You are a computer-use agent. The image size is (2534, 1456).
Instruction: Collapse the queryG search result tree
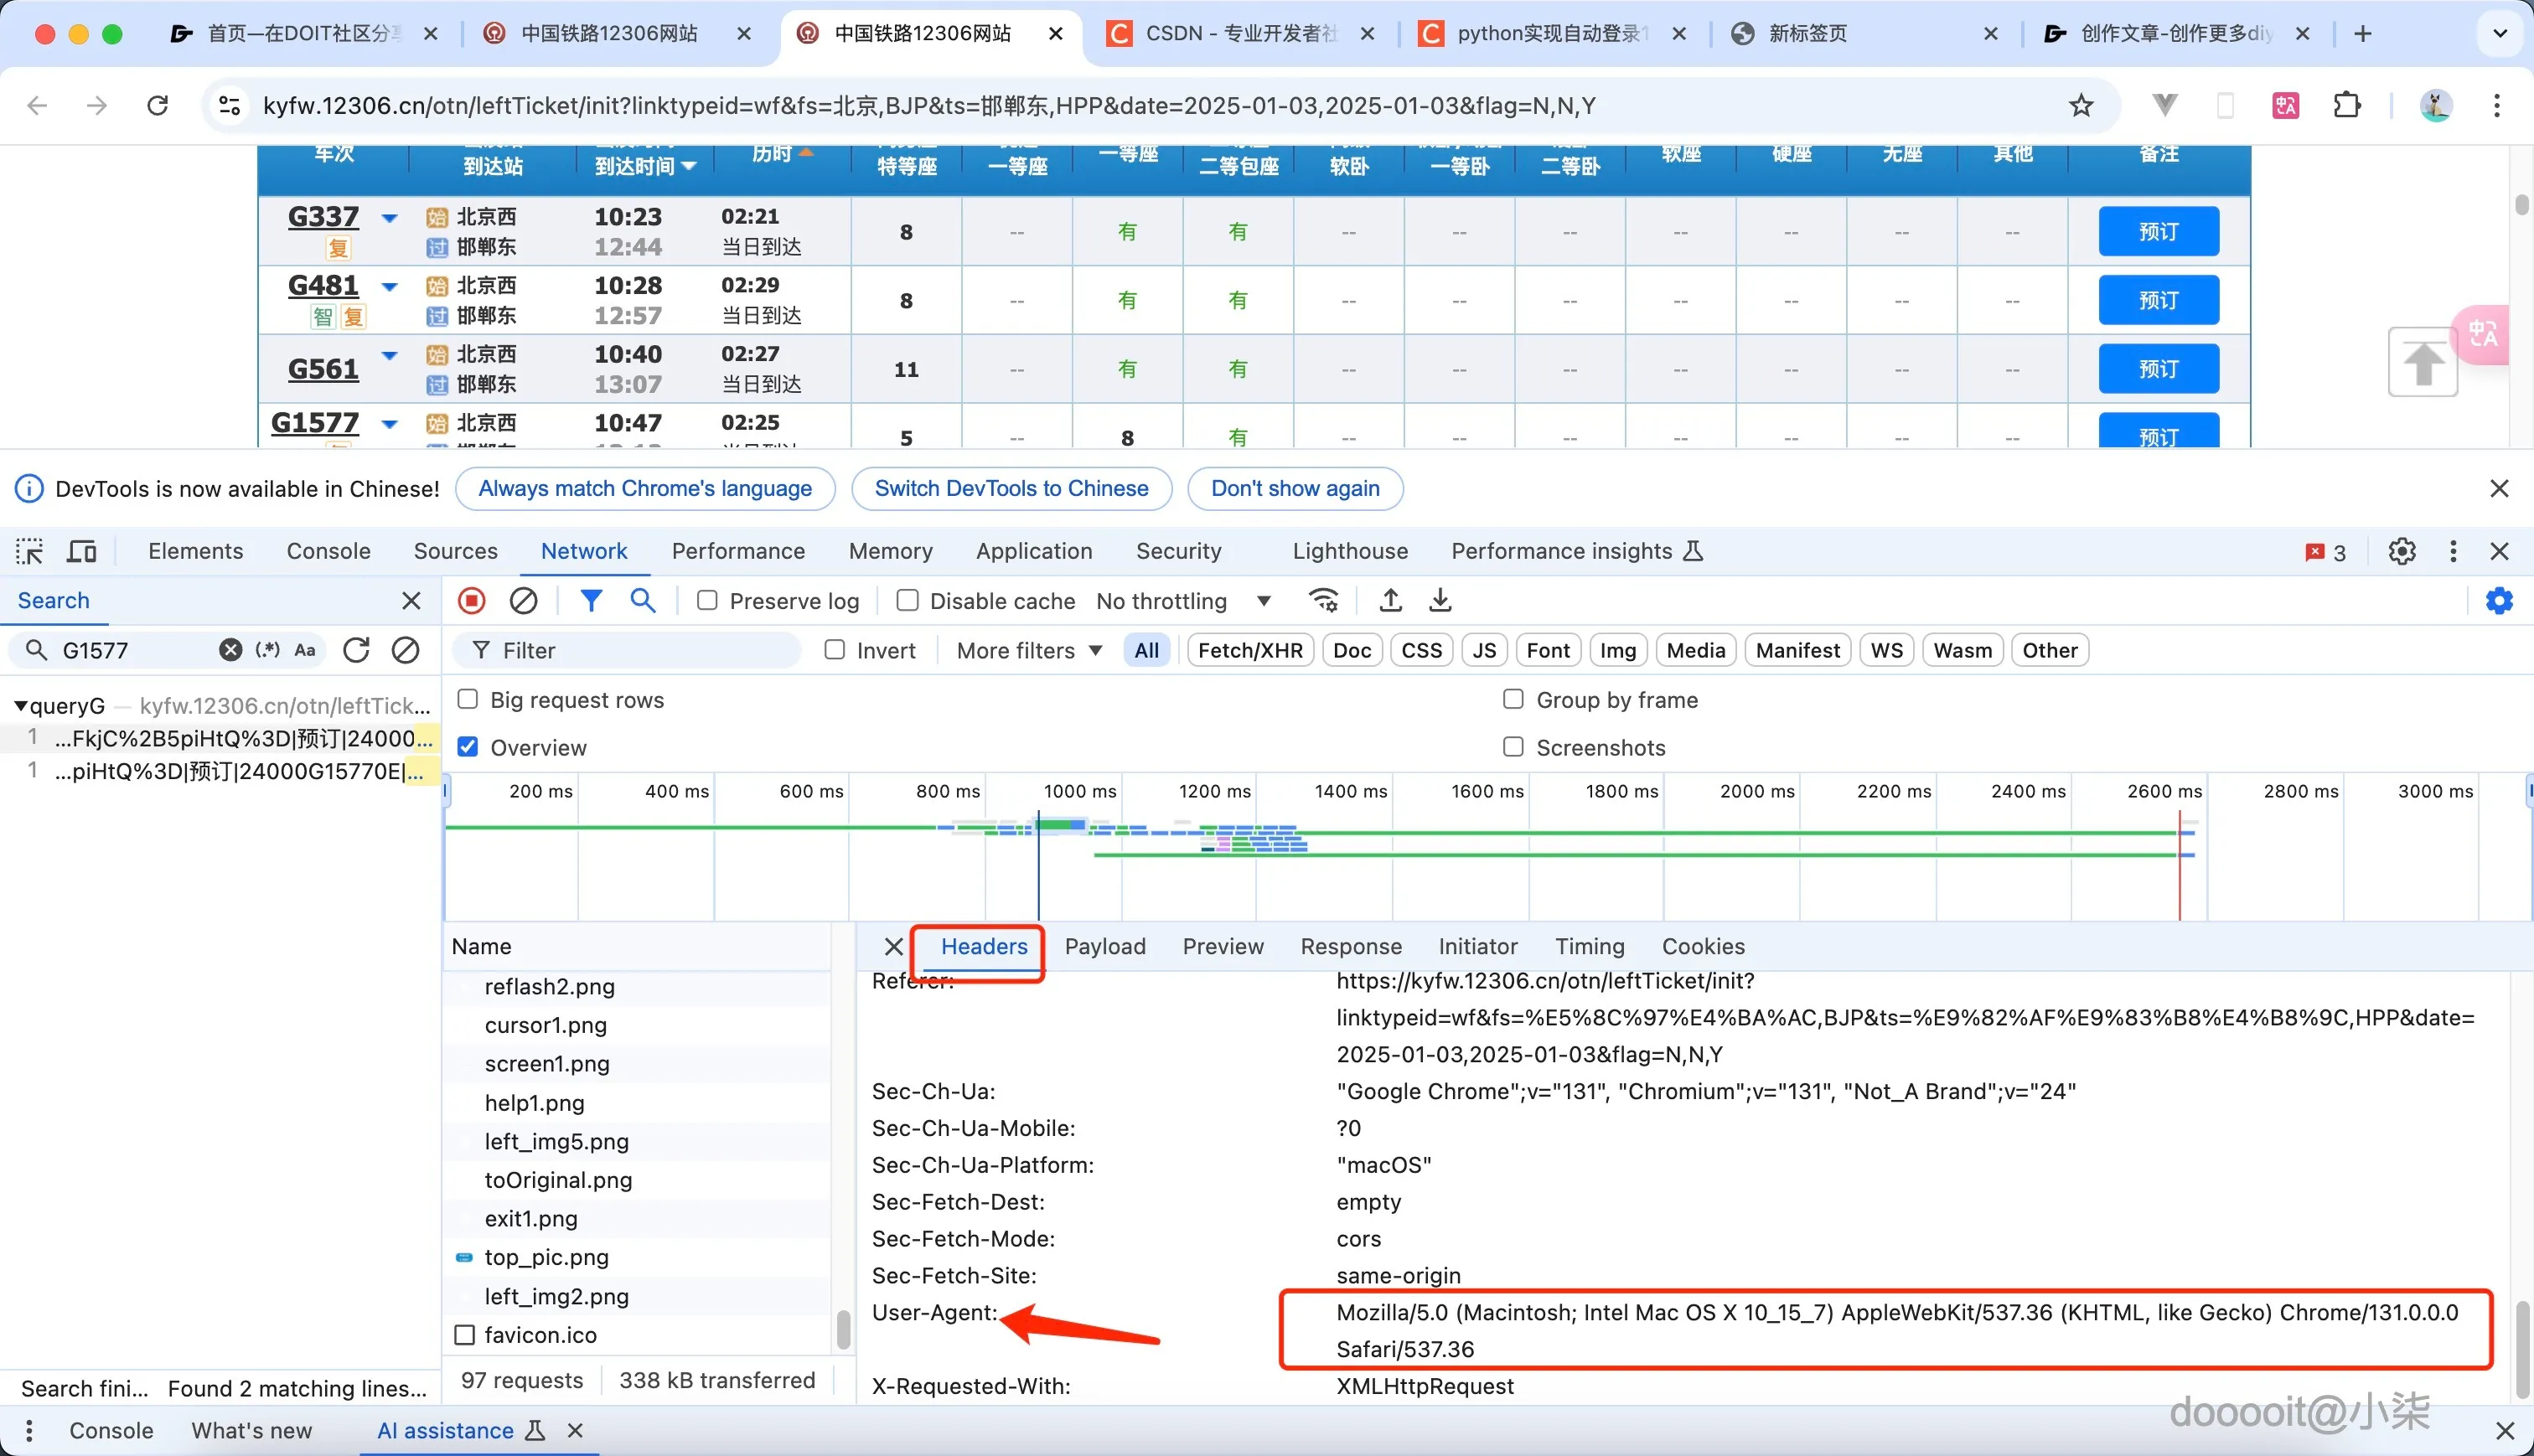coord(20,706)
